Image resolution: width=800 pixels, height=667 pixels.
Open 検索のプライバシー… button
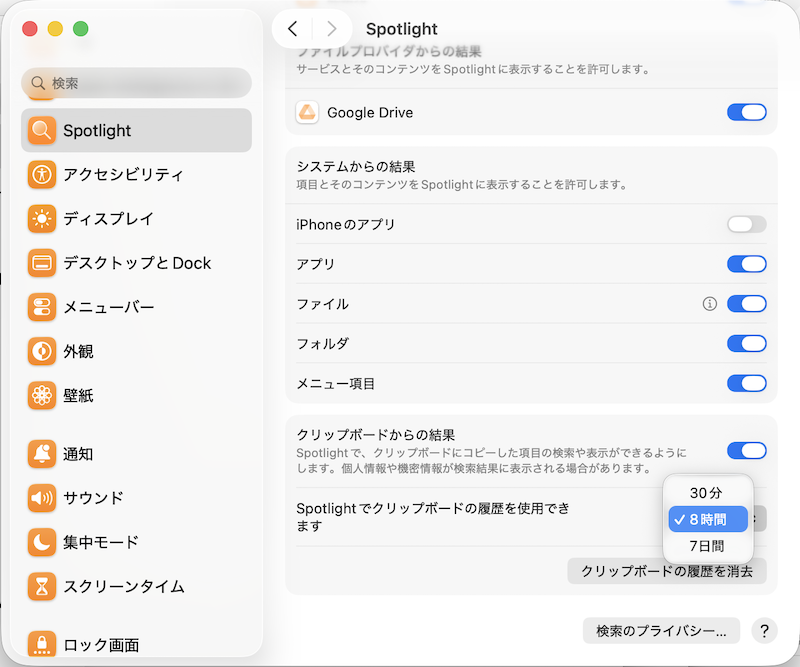(661, 631)
